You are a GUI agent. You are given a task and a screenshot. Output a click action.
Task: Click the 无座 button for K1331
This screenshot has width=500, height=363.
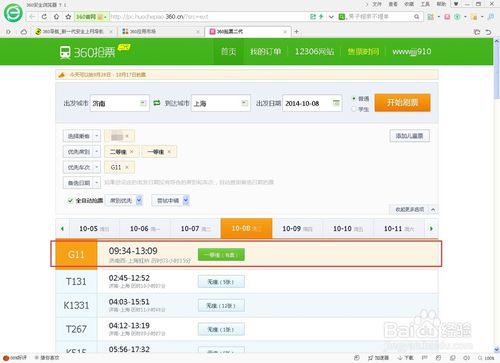click(x=221, y=305)
